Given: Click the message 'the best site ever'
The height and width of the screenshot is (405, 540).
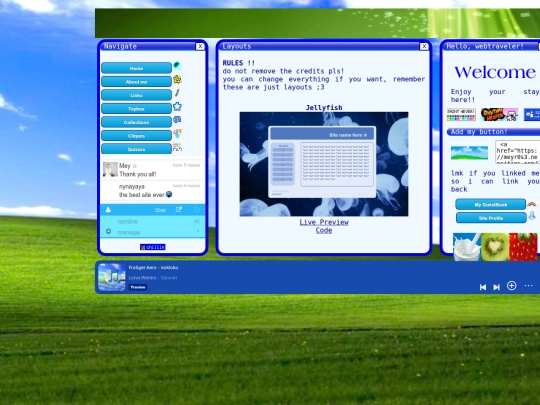Looking at the screenshot, I should point(142,195).
